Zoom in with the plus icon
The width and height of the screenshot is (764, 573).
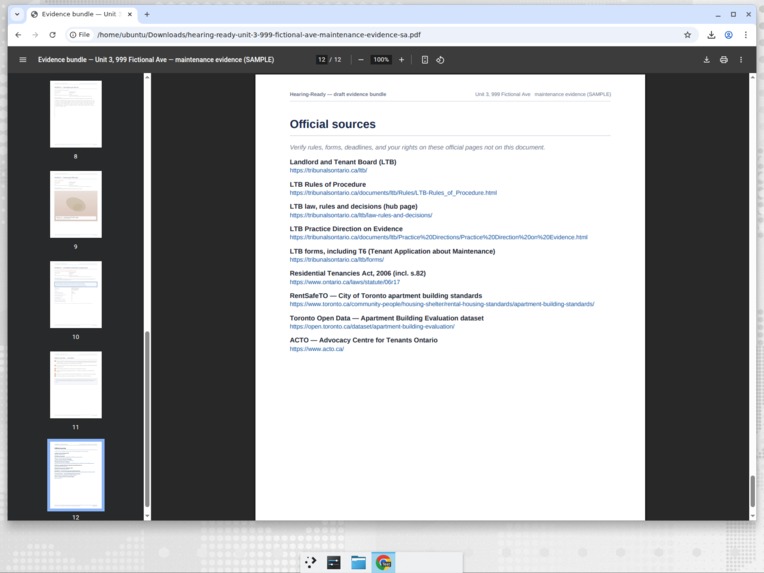tap(401, 59)
